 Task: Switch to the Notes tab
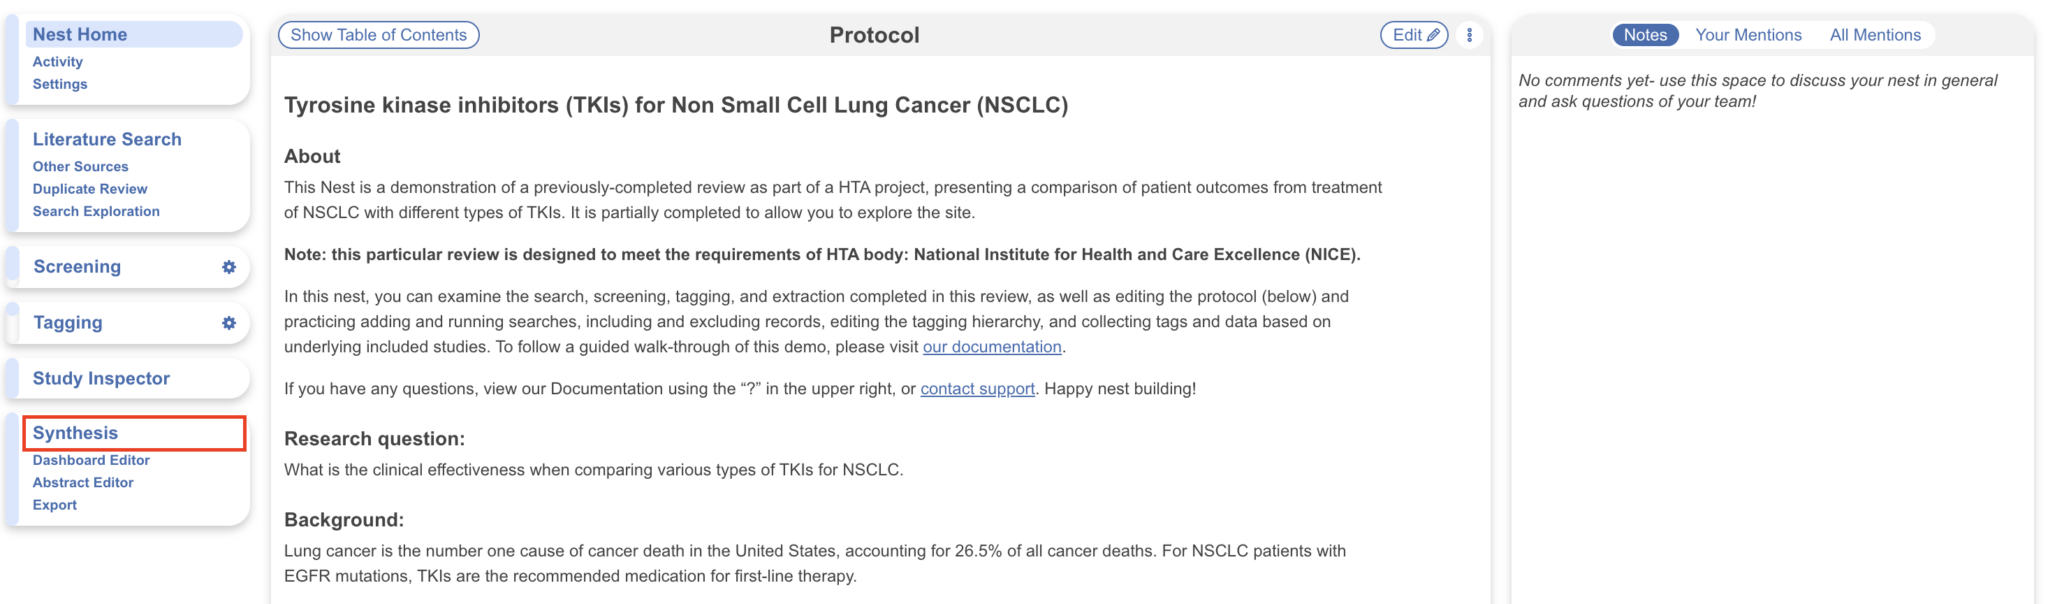1645,35
